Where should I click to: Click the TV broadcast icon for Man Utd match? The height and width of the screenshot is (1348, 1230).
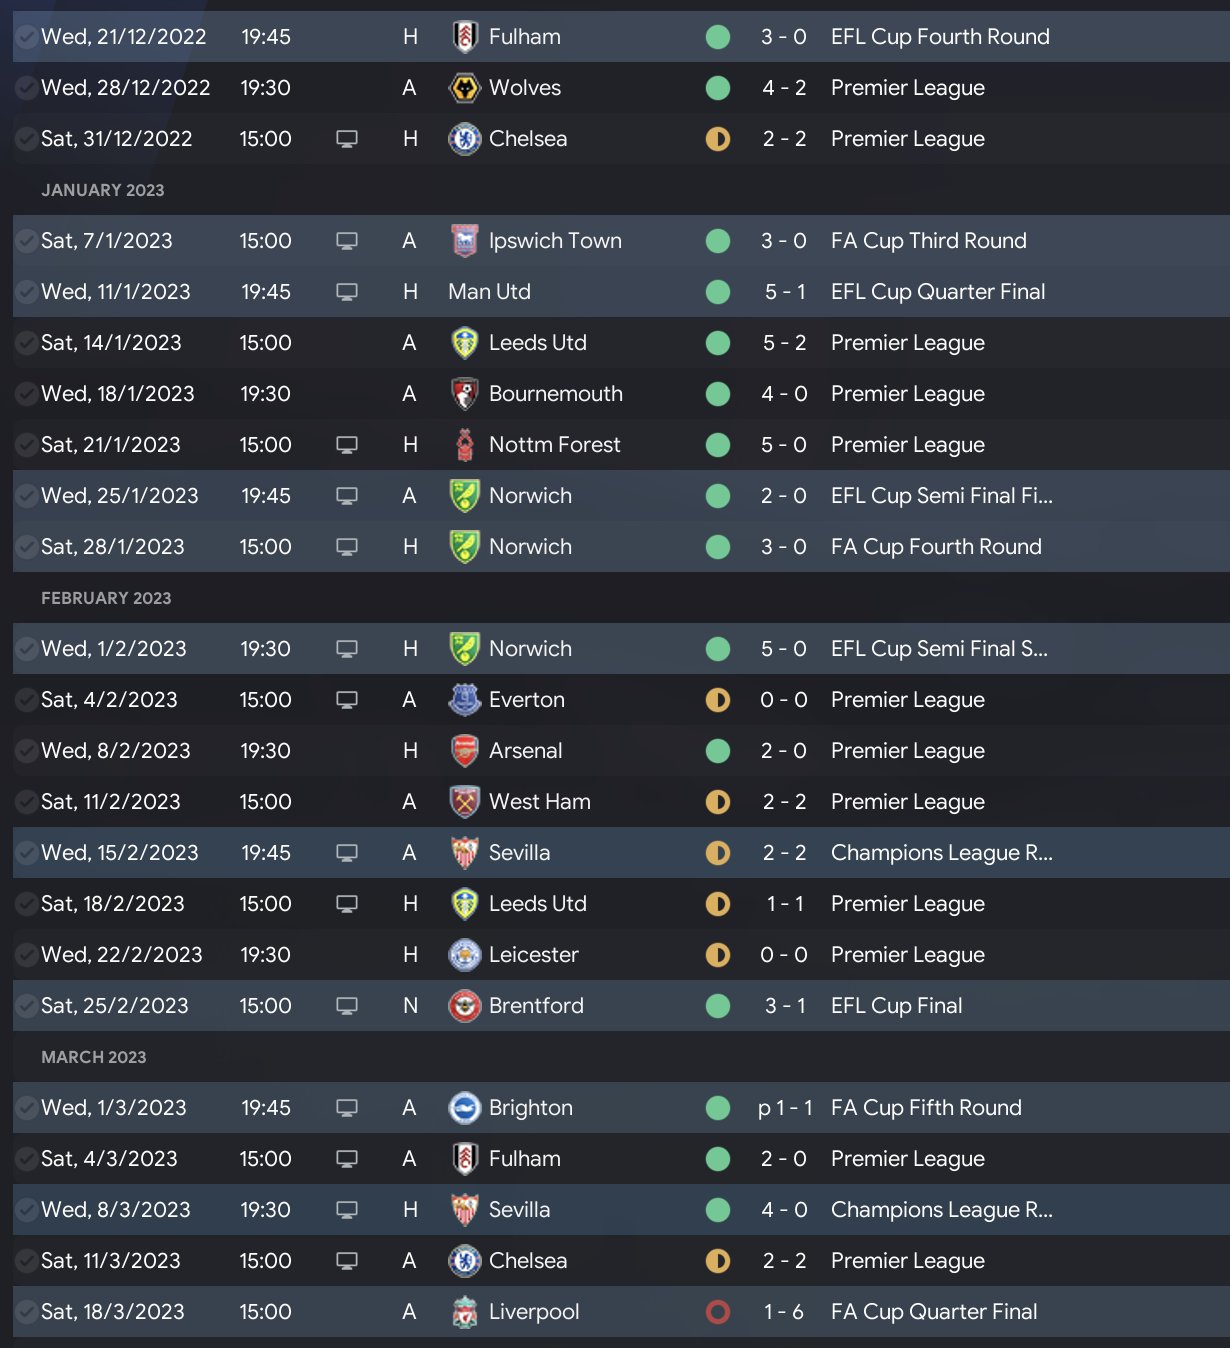click(x=347, y=292)
